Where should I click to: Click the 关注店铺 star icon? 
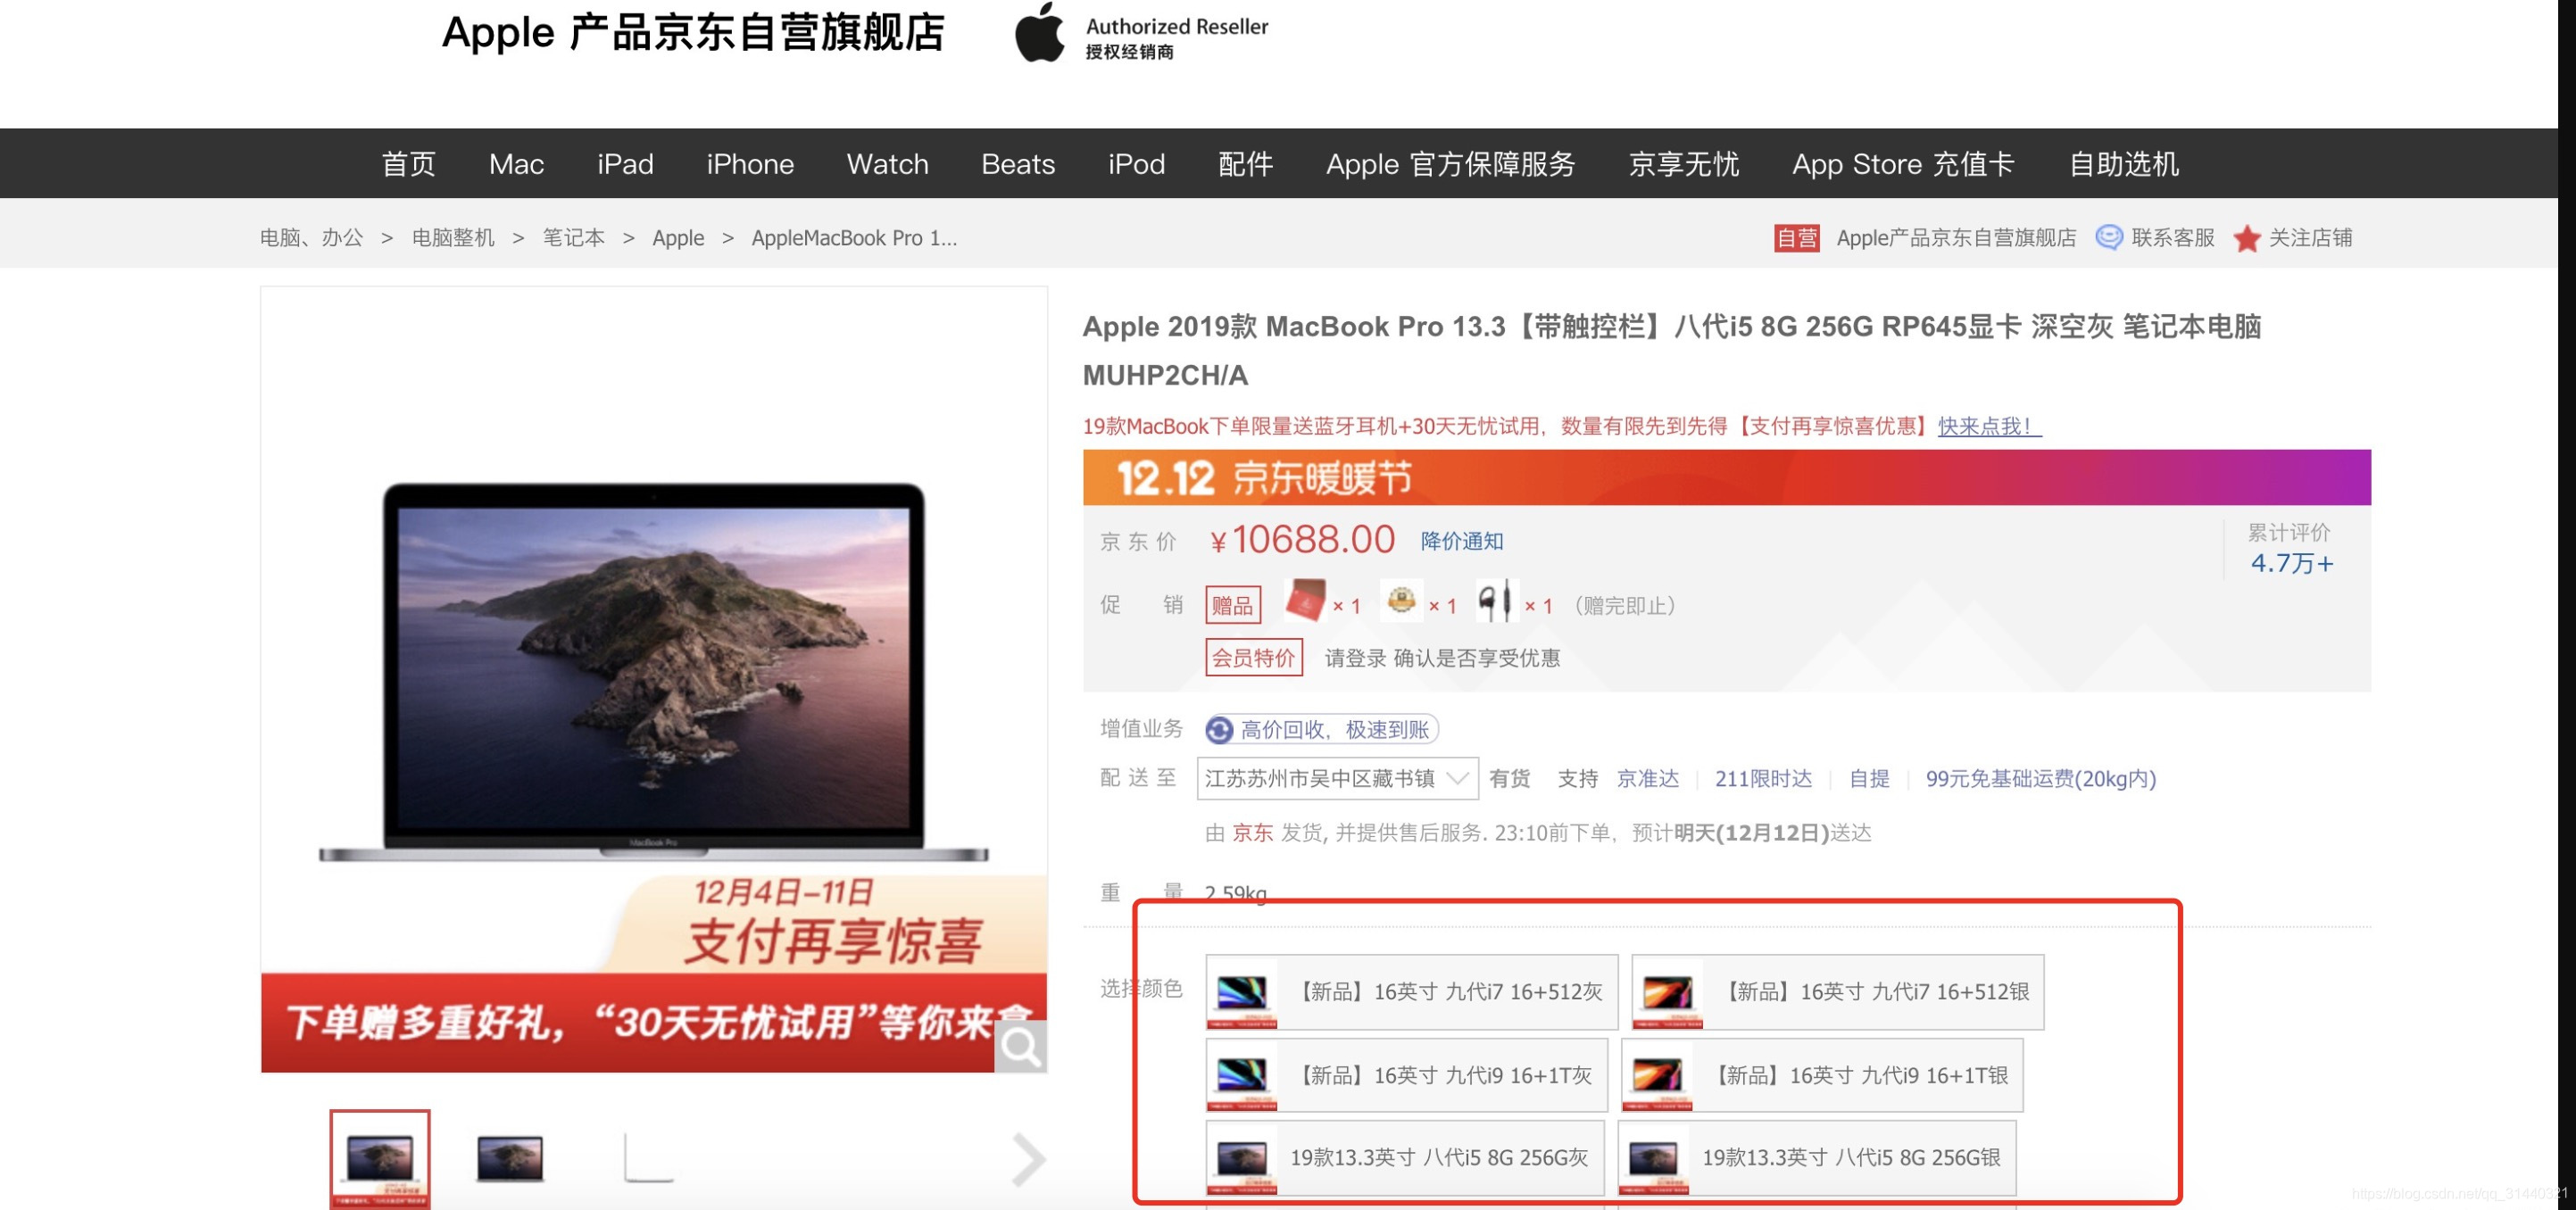(2248, 238)
